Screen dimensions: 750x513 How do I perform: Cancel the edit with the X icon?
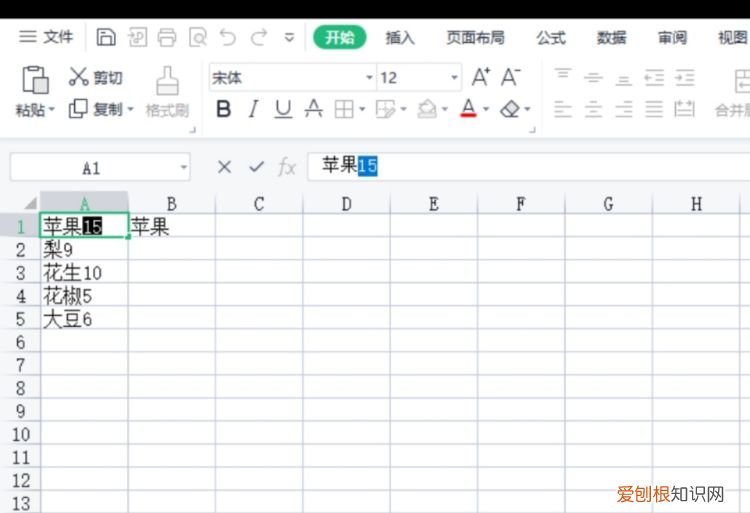224,167
